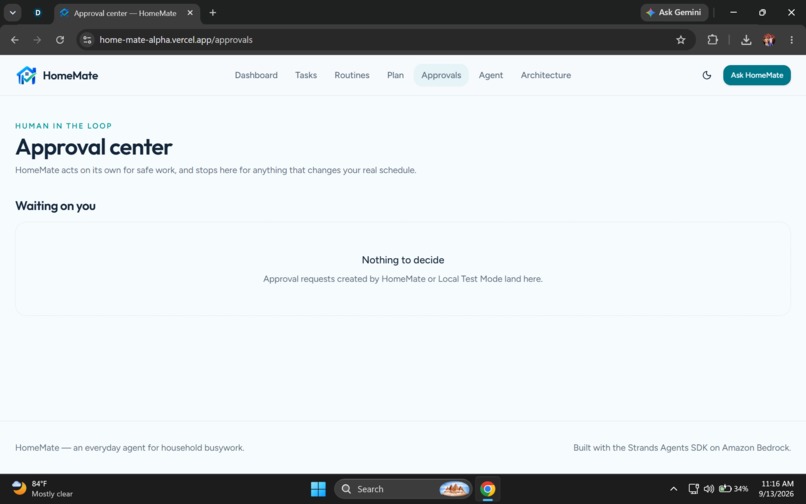Open the Windows Start button

tap(318, 489)
